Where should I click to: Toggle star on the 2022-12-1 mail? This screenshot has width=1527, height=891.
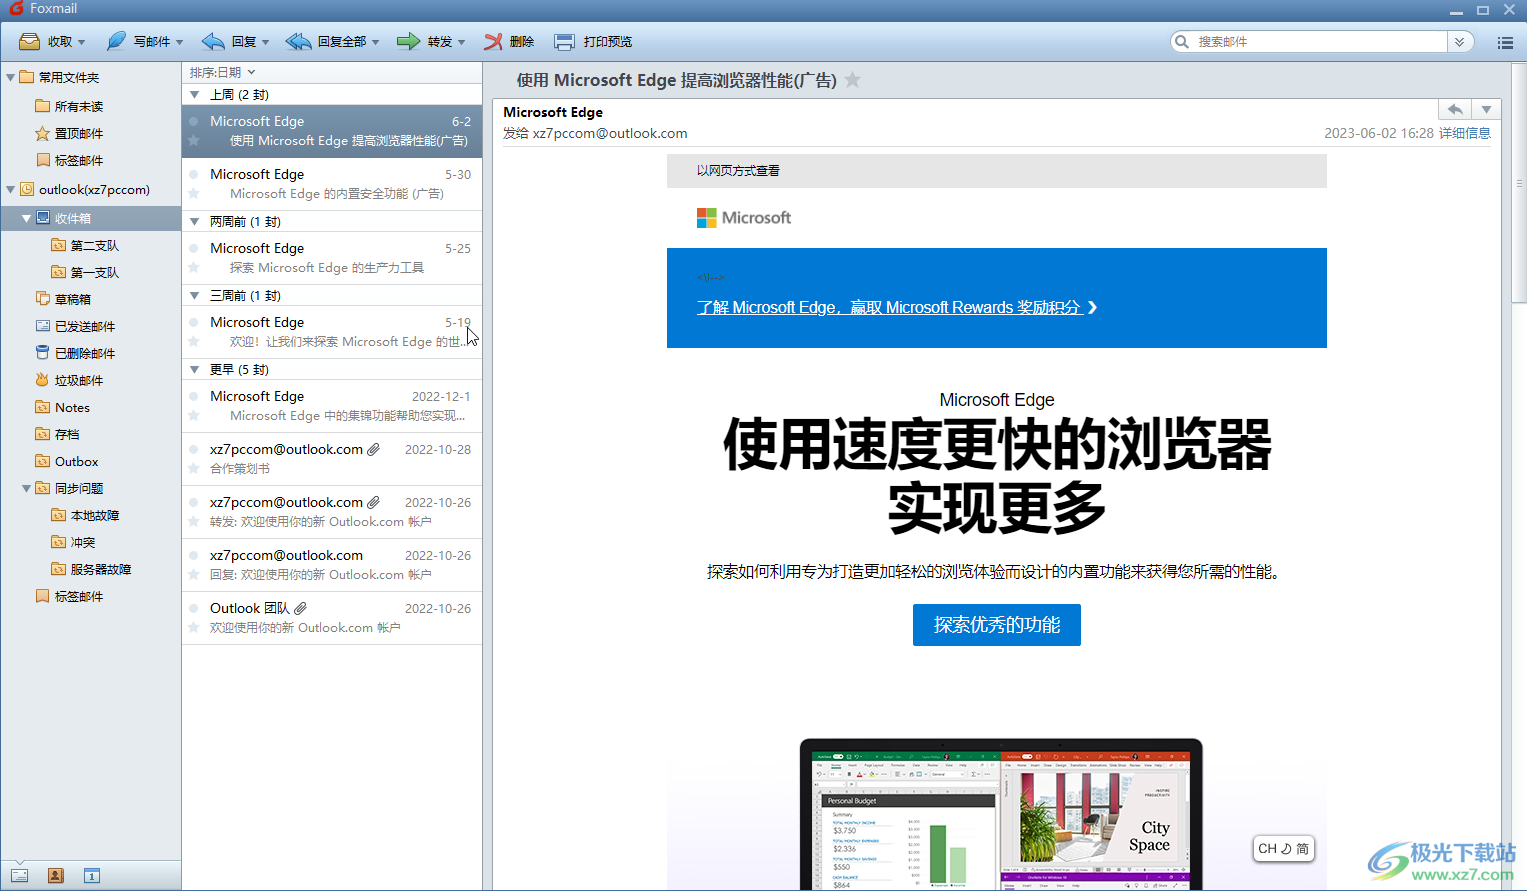point(194,416)
